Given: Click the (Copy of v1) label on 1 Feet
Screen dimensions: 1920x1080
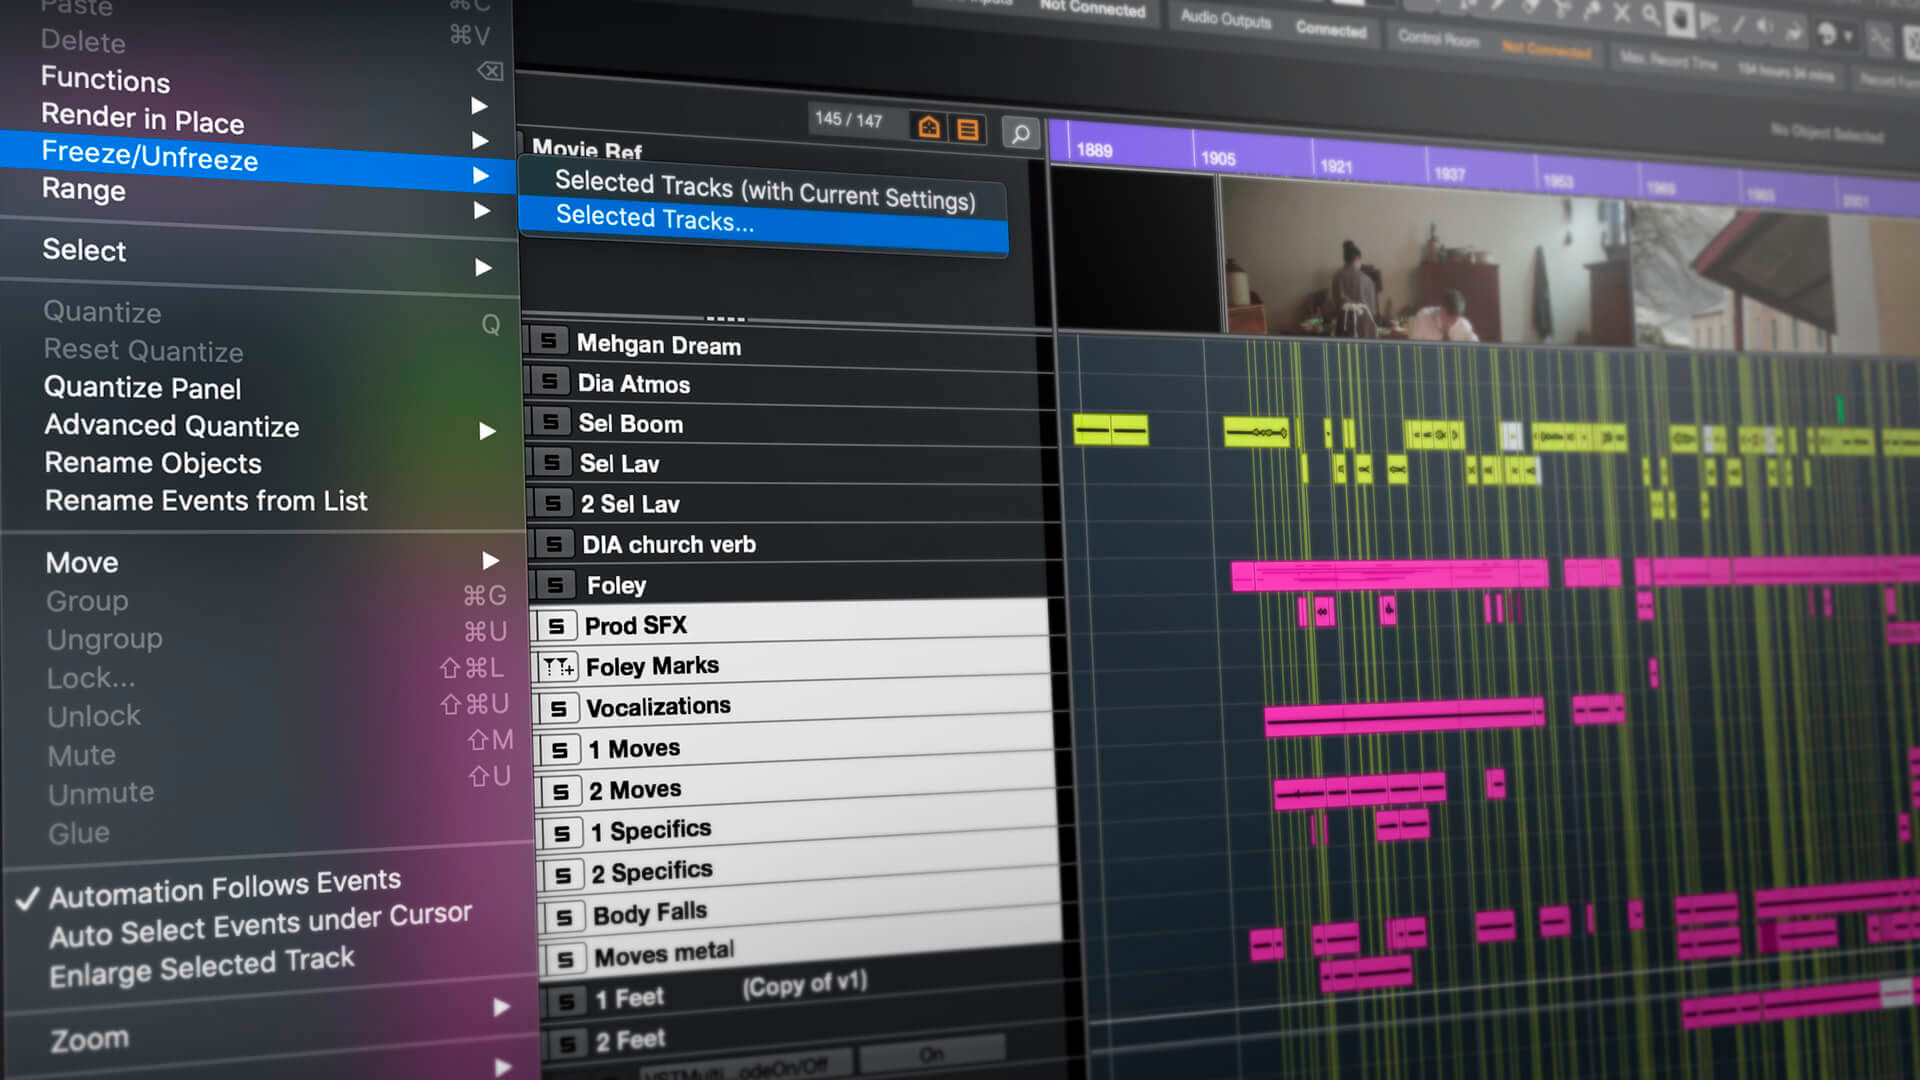Looking at the screenshot, I should click(804, 985).
